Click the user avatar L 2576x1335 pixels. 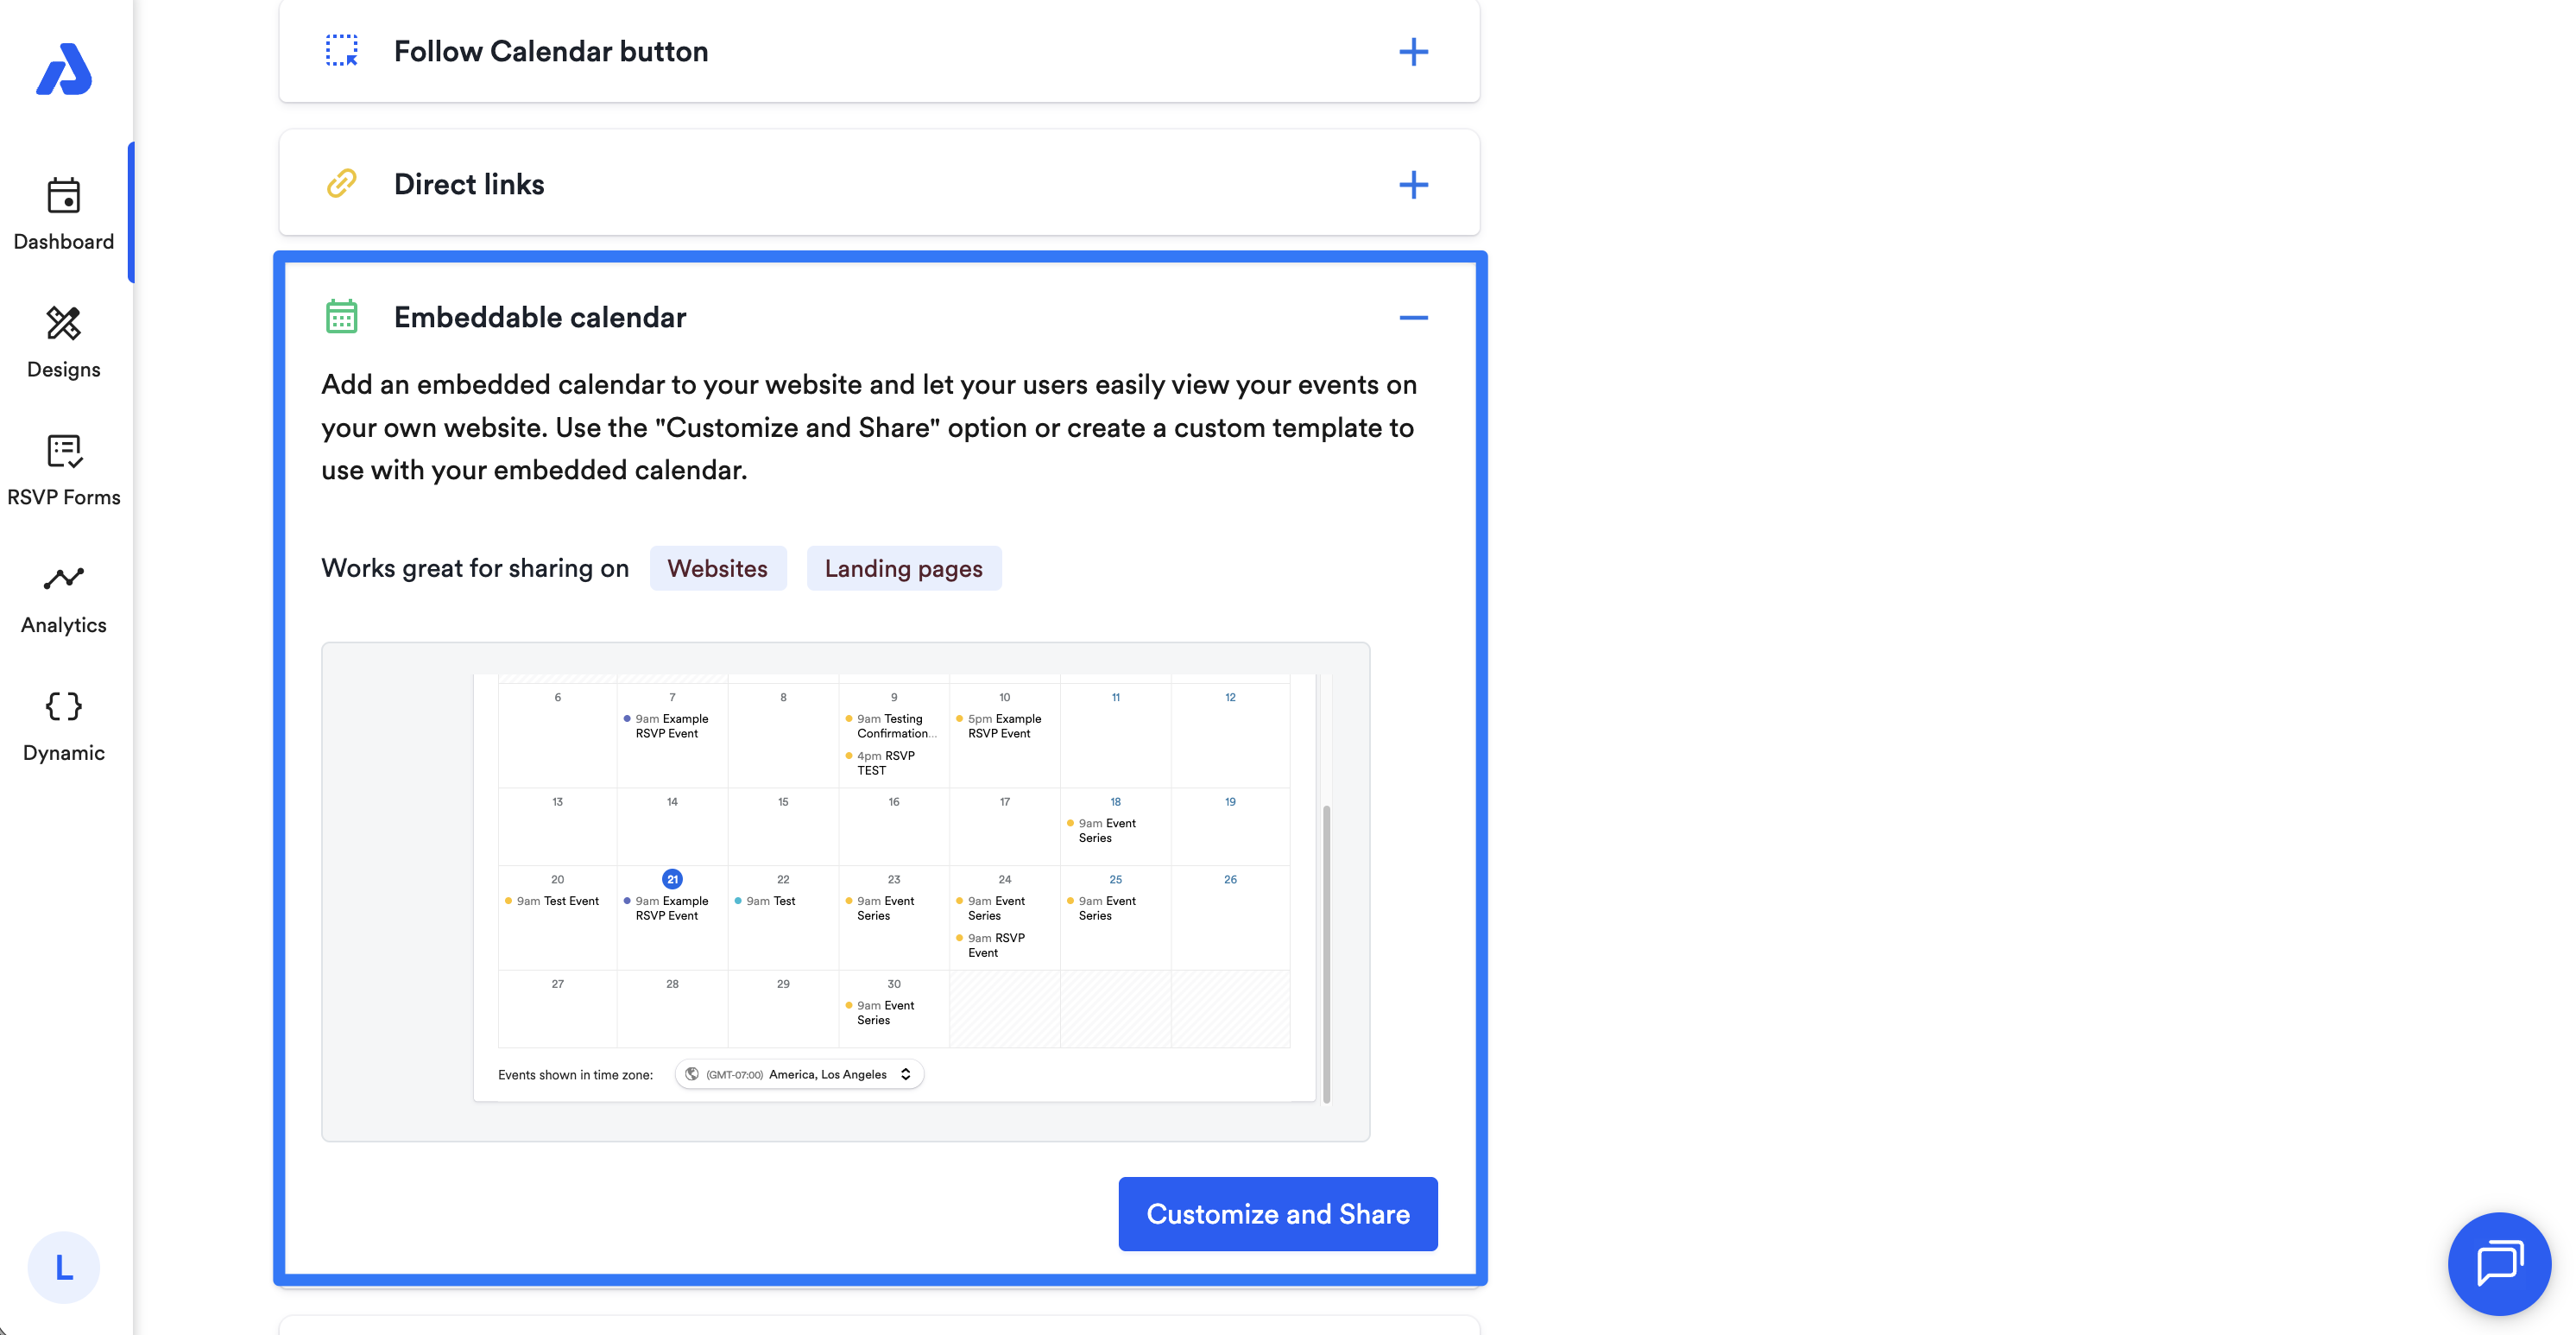(x=64, y=1267)
